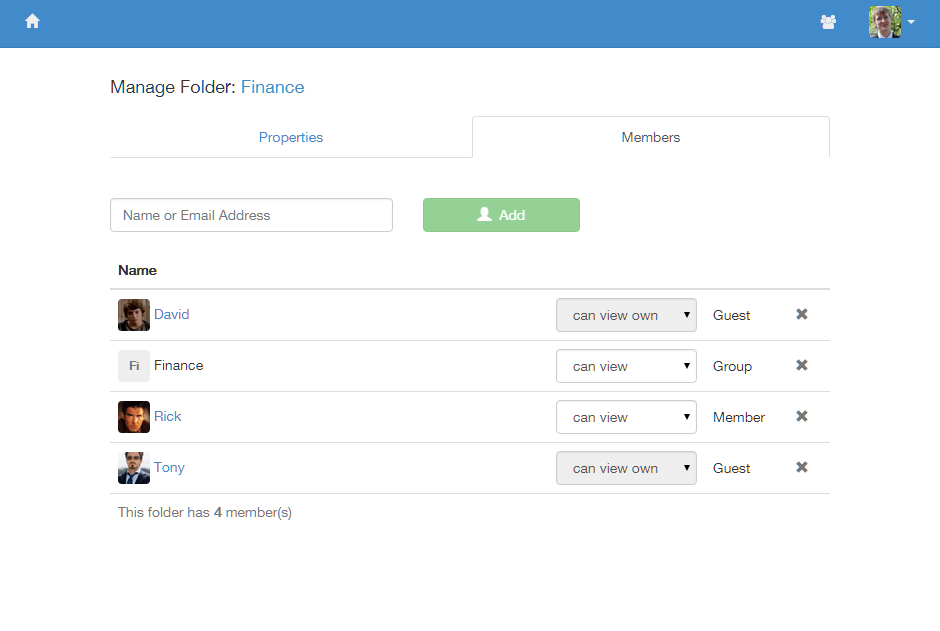Open Tony's permission dropdown

[x=626, y=468]
